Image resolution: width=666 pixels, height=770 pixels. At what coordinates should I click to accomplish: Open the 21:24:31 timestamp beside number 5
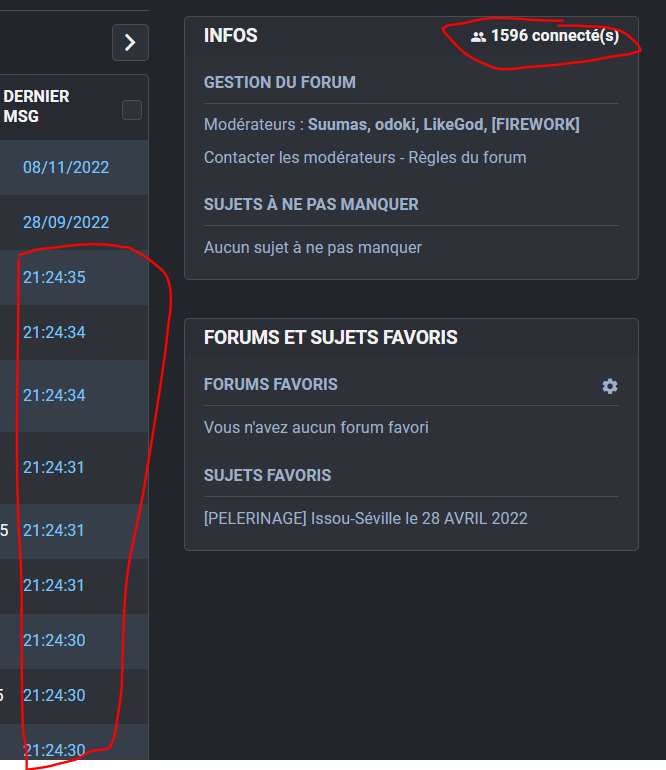point(54,530)
